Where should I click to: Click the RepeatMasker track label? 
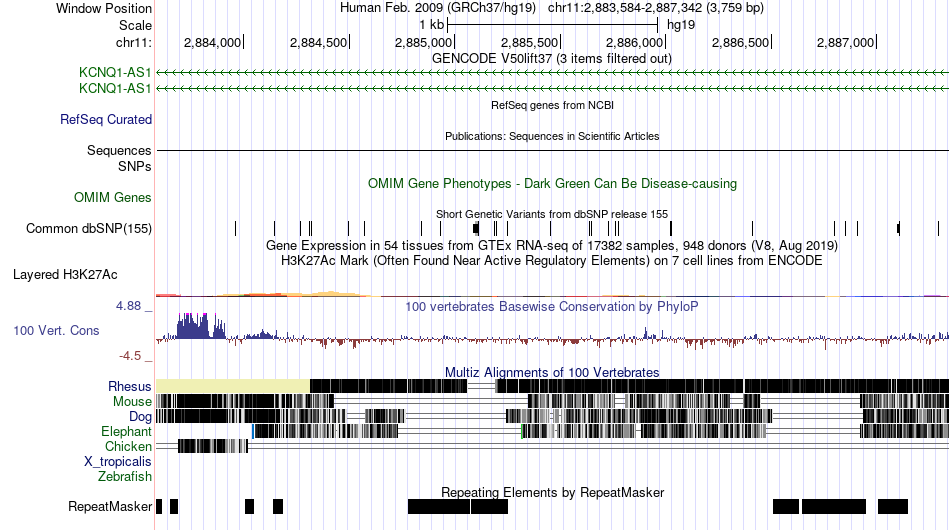[110, 506]
